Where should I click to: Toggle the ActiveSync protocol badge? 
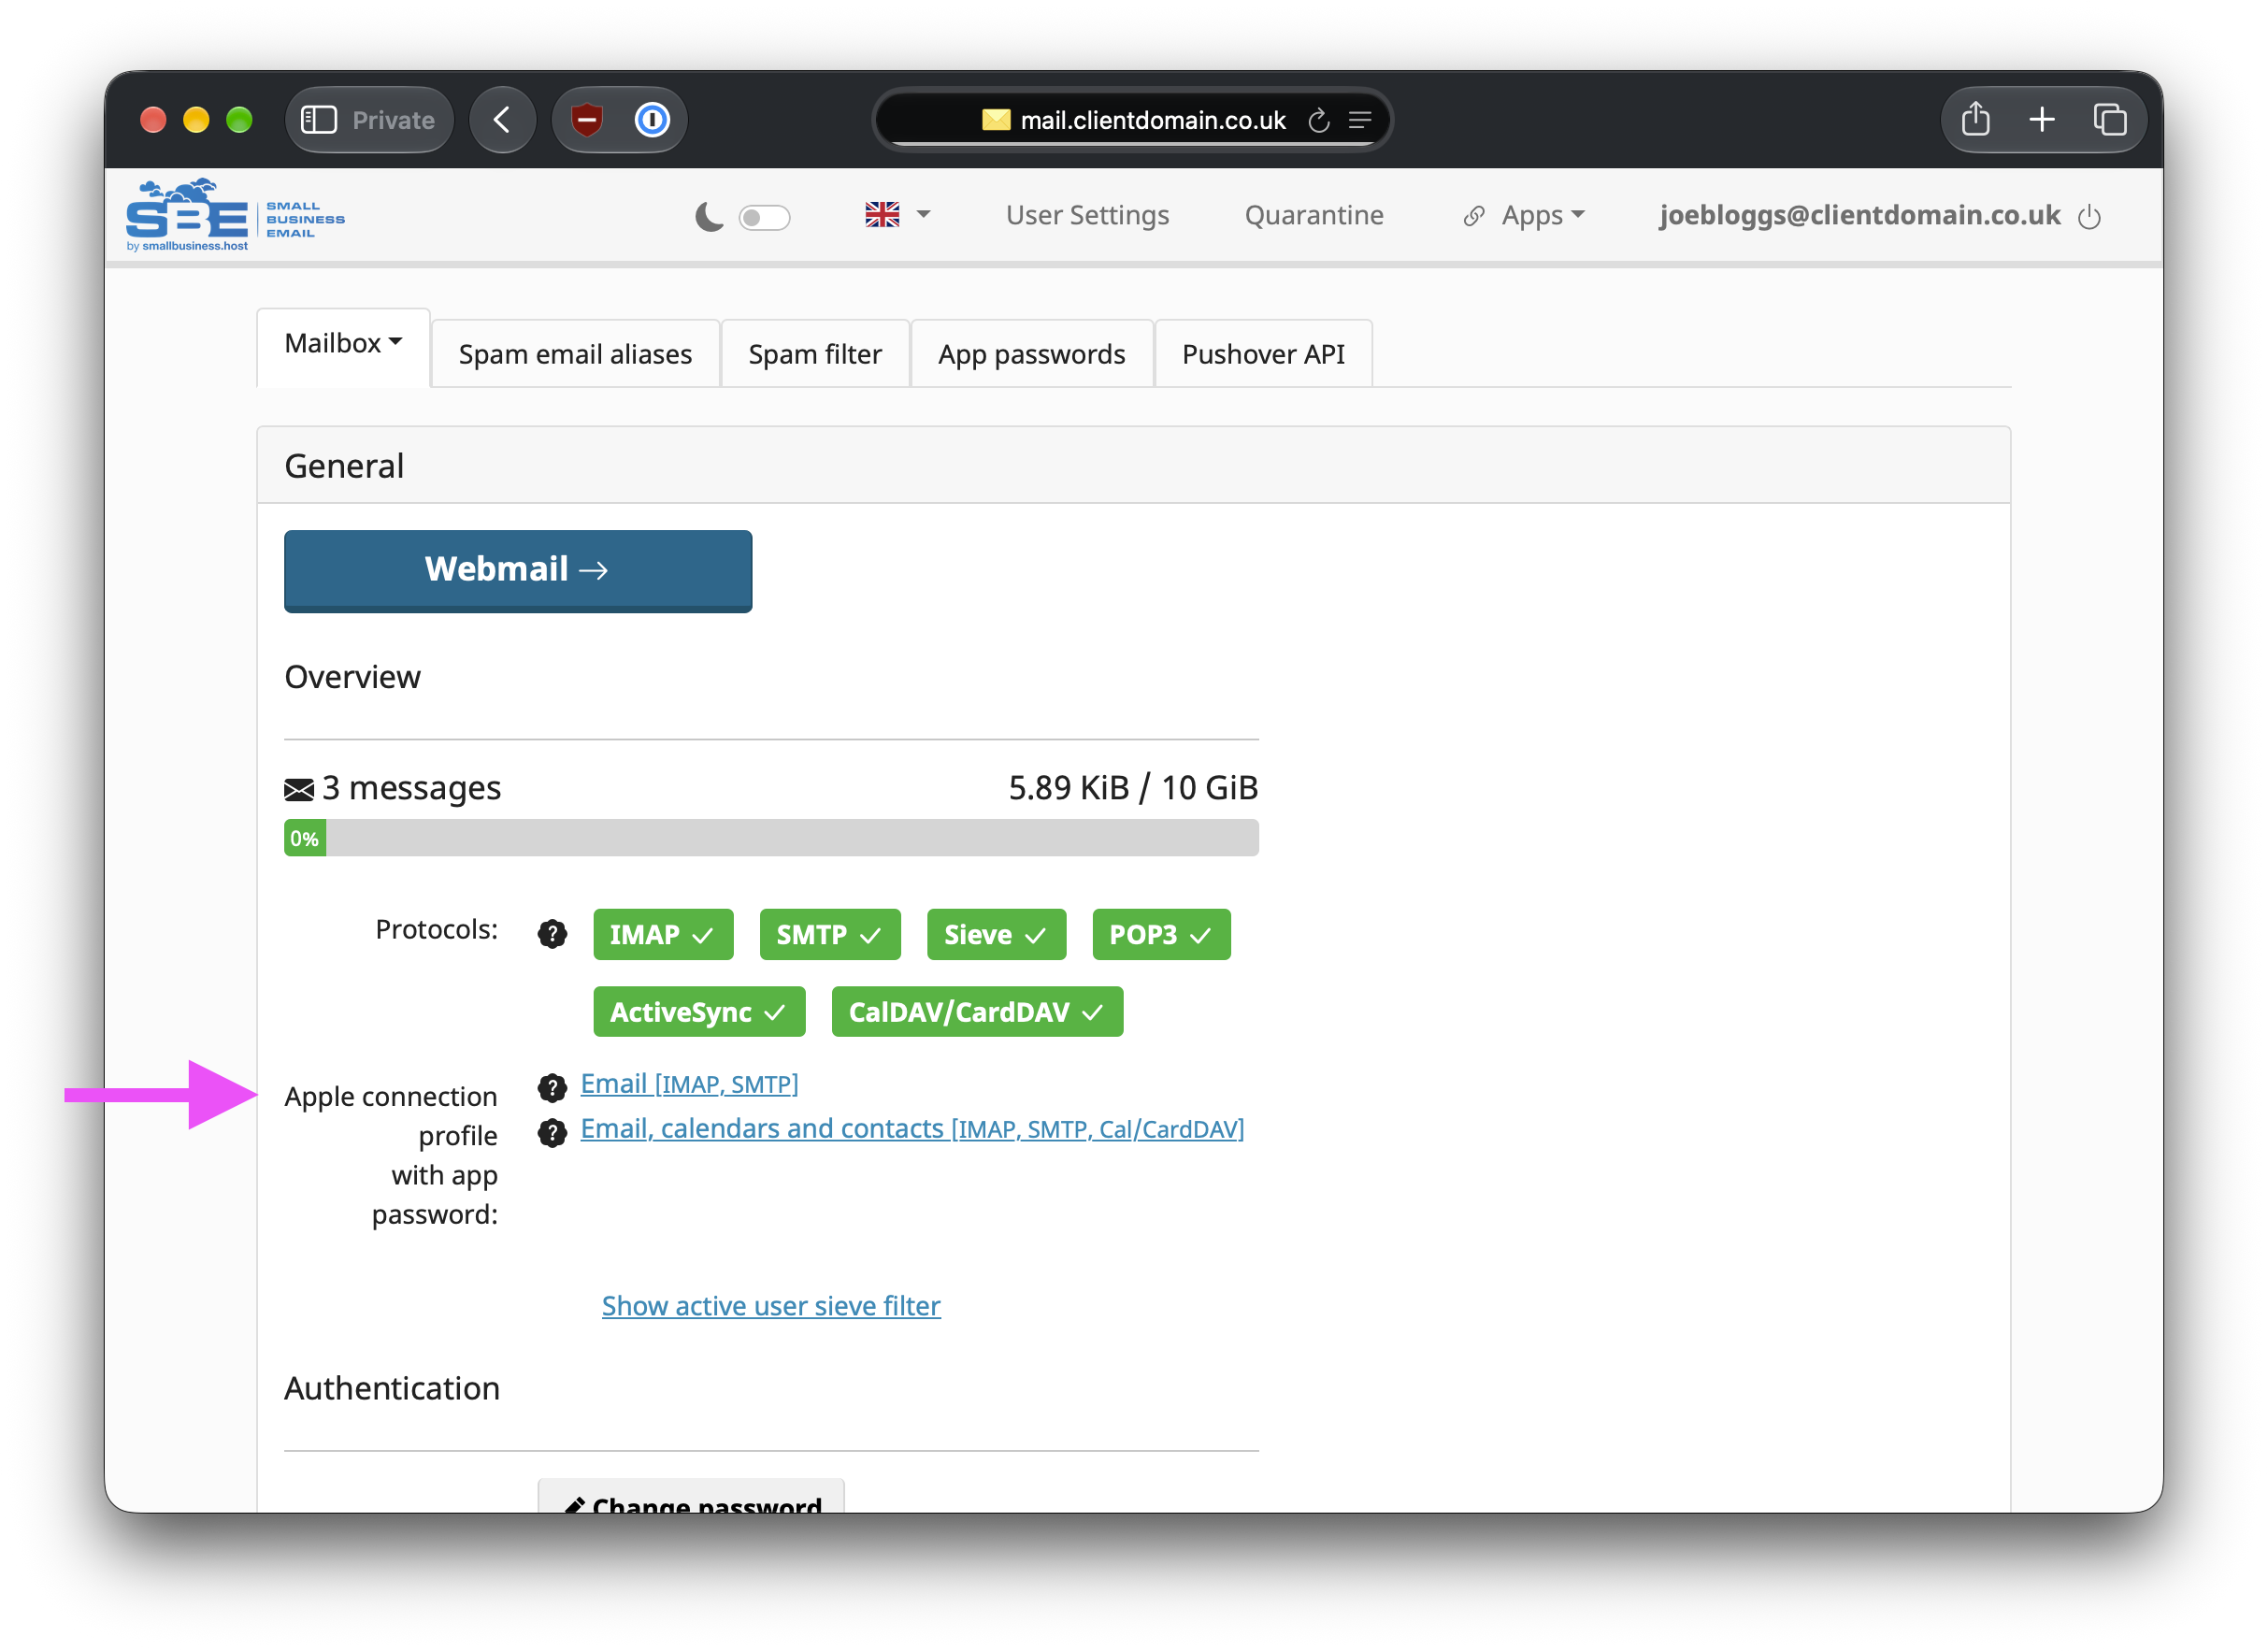point(699,1012)
